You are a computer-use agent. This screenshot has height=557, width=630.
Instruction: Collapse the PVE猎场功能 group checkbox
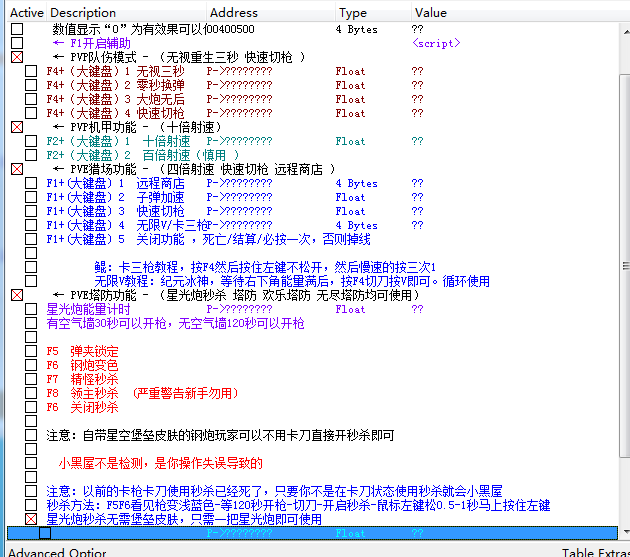click(17, 170)
